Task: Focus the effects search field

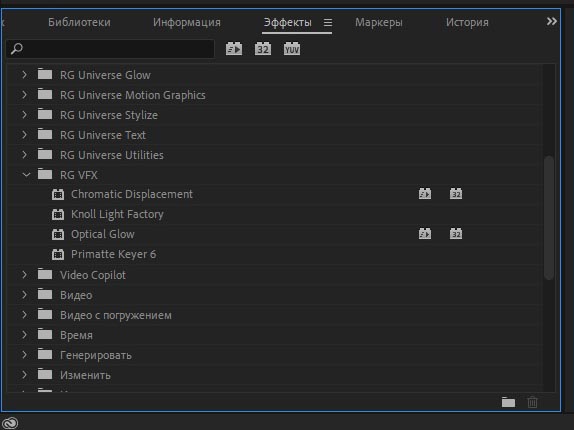Action: click(110, 49)
